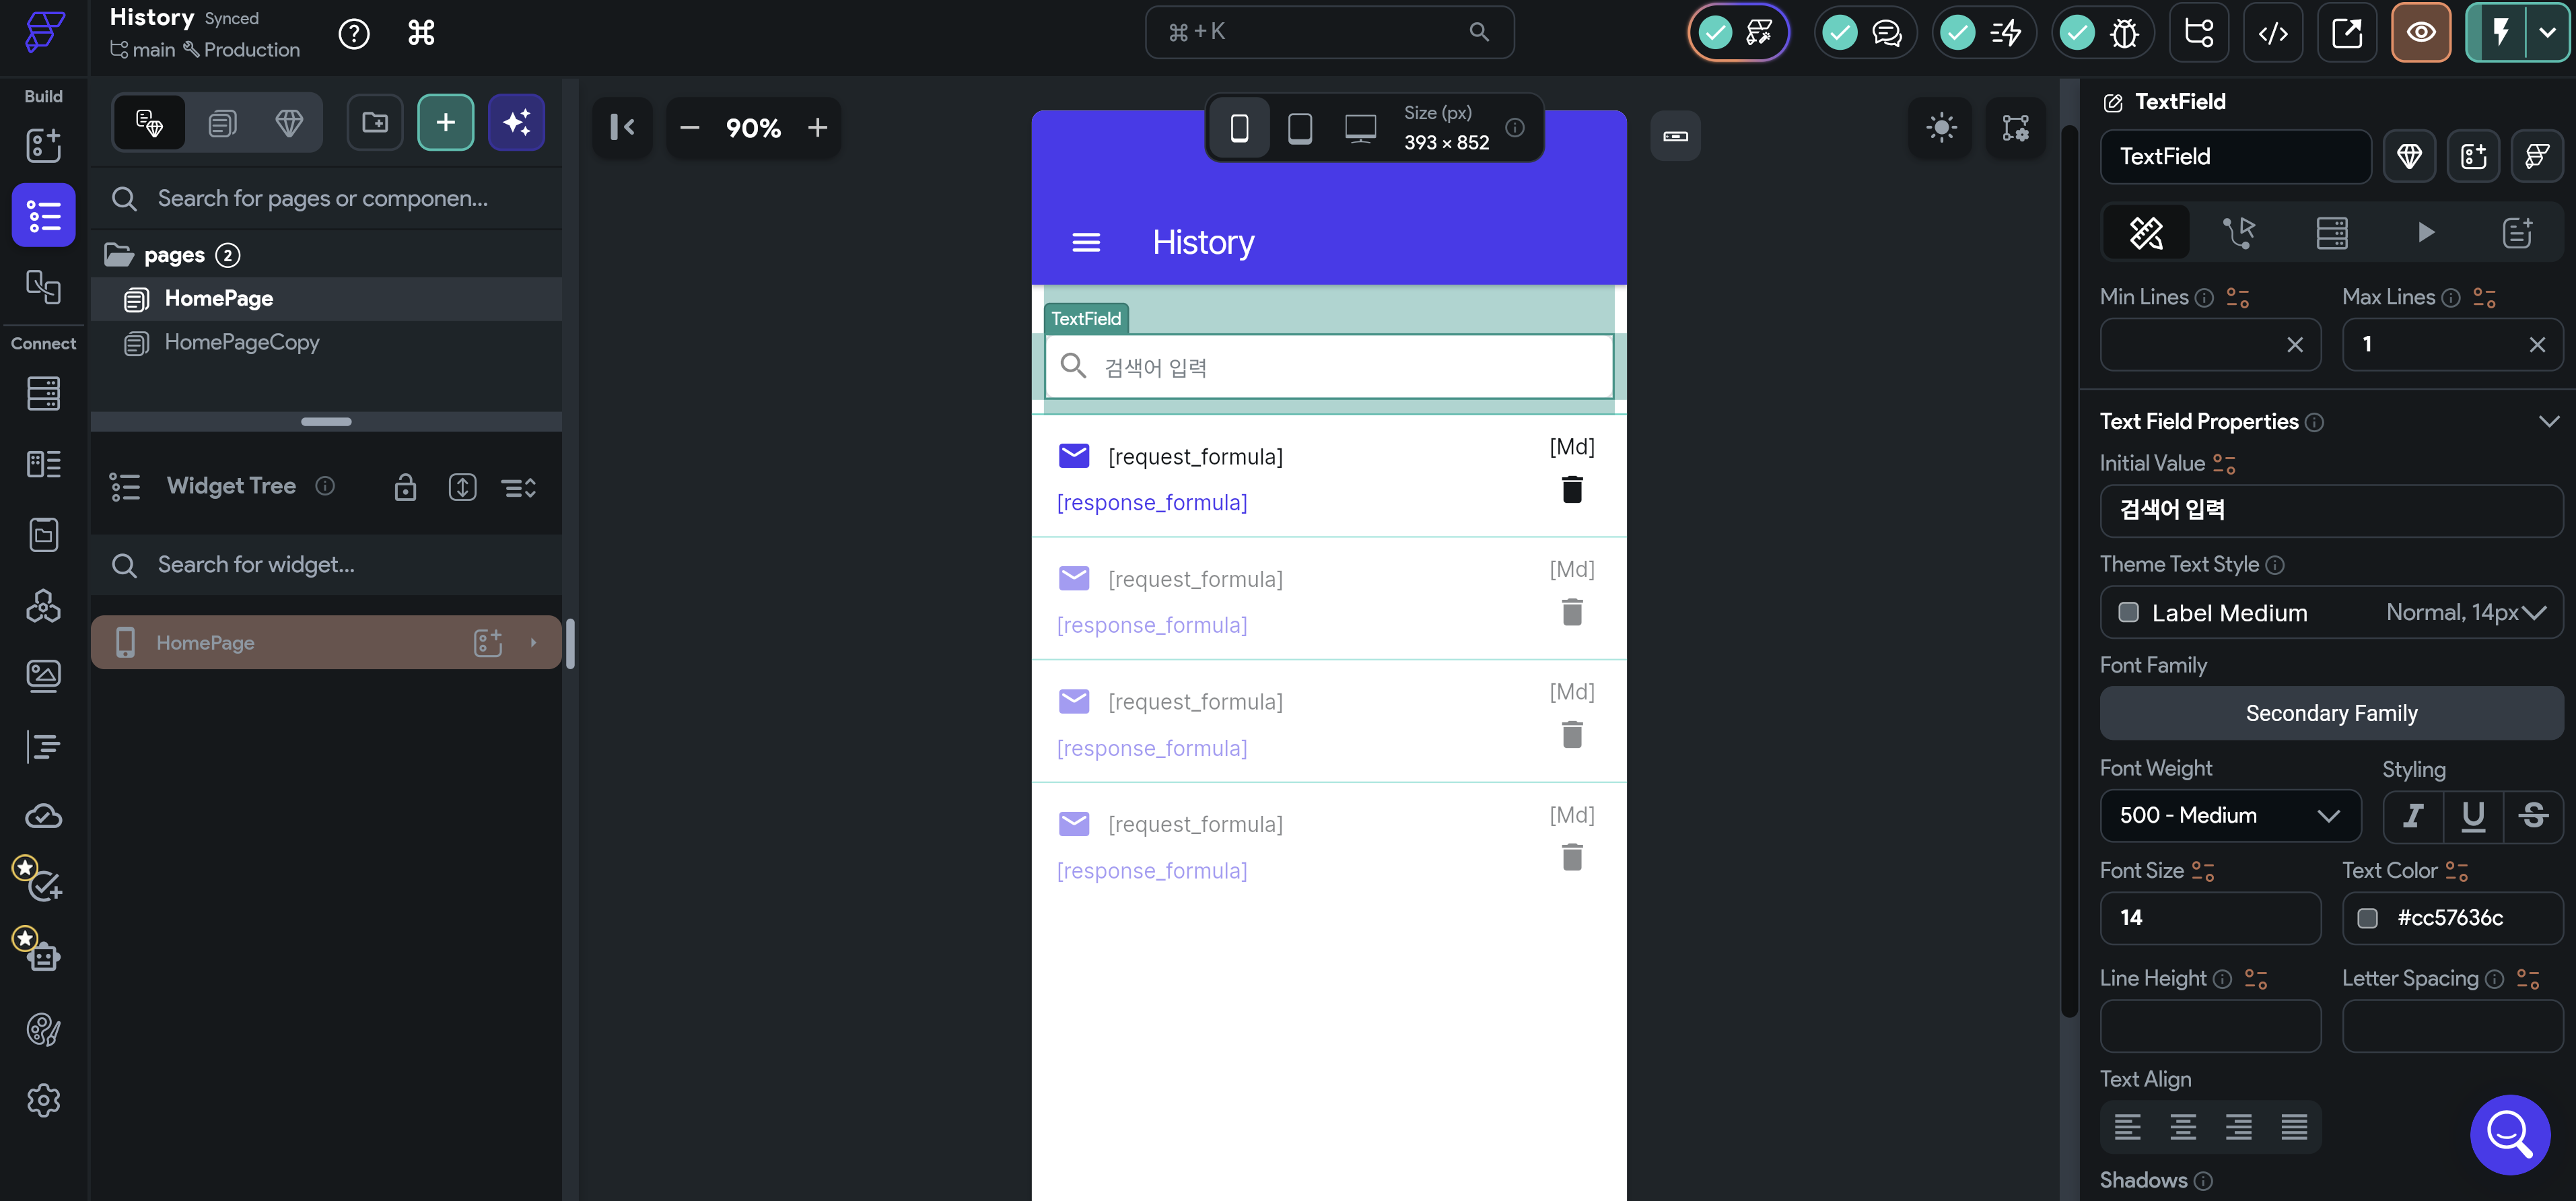Expand the HomePage widget tree node
Screen dimensions: 2576x1201
tap(533, 643)
